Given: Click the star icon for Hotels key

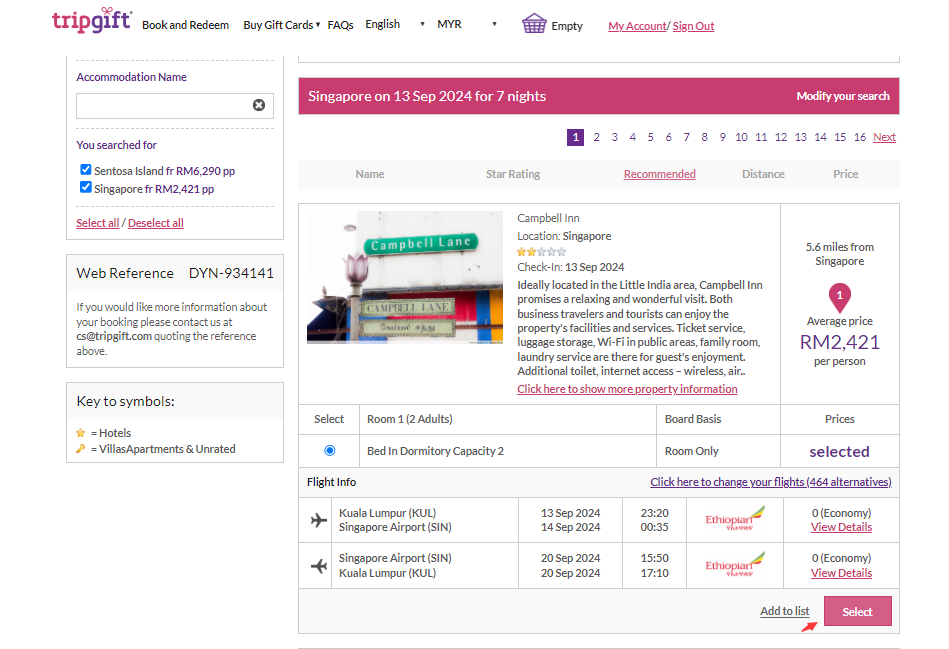Looking at the screenshot, I should click(x=80, y=433).
